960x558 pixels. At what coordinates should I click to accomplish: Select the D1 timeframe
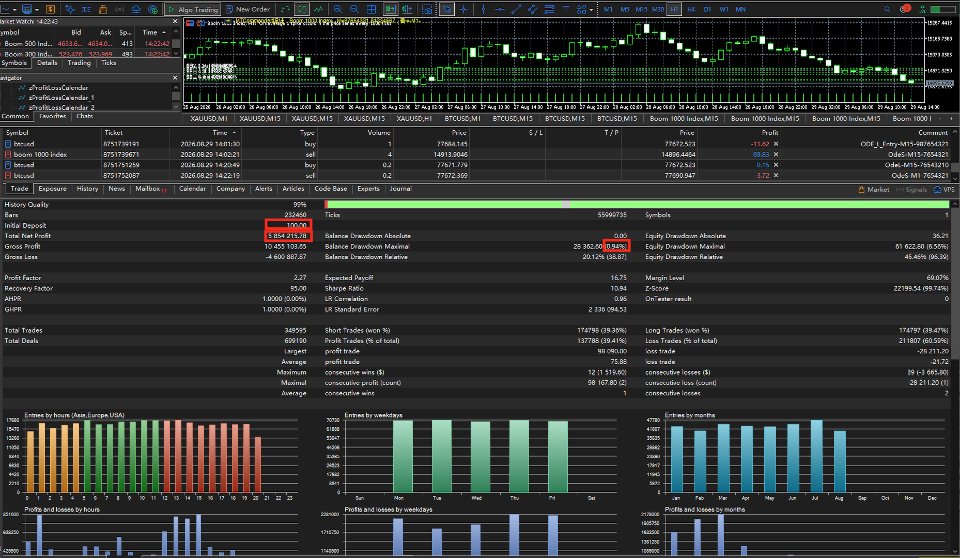(707, 9)
